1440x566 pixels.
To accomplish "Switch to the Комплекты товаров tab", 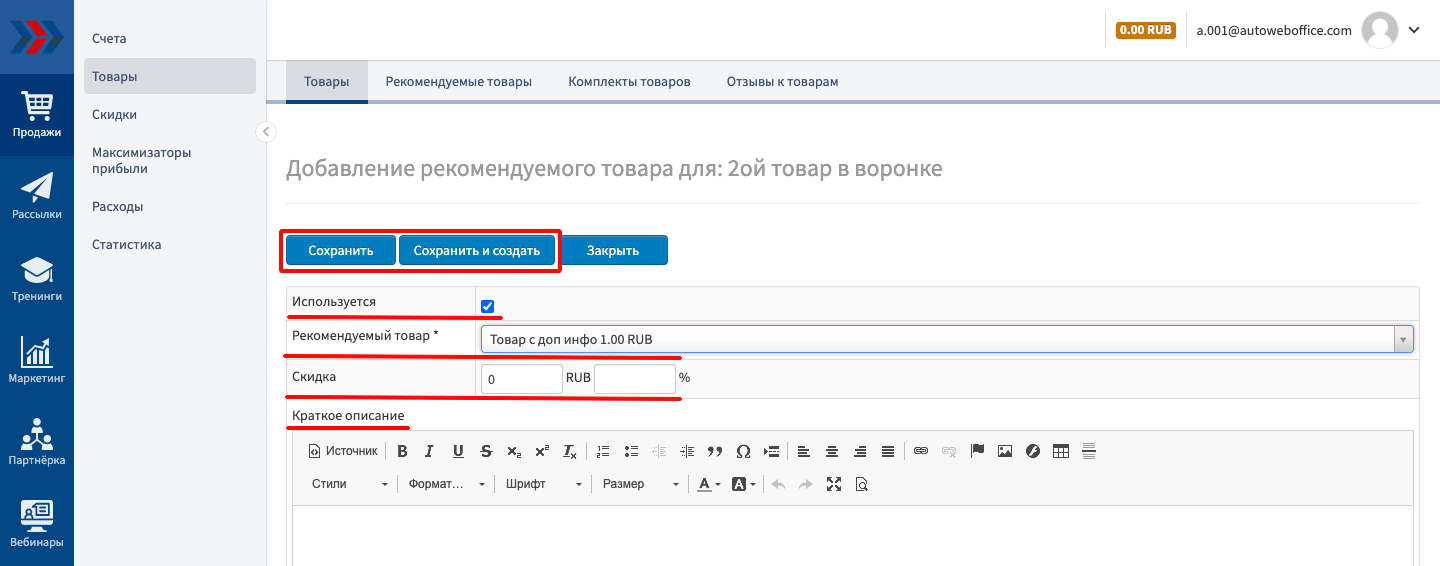I will tap(629, 82).
